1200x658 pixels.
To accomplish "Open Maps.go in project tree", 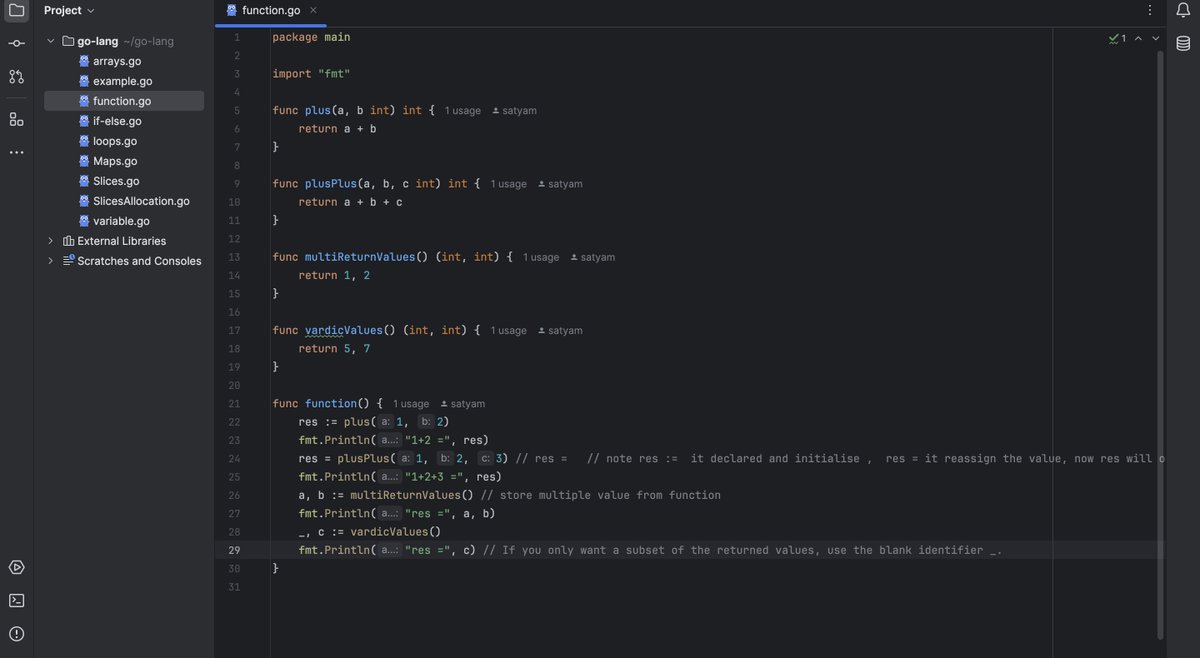I will pos(115,161).
